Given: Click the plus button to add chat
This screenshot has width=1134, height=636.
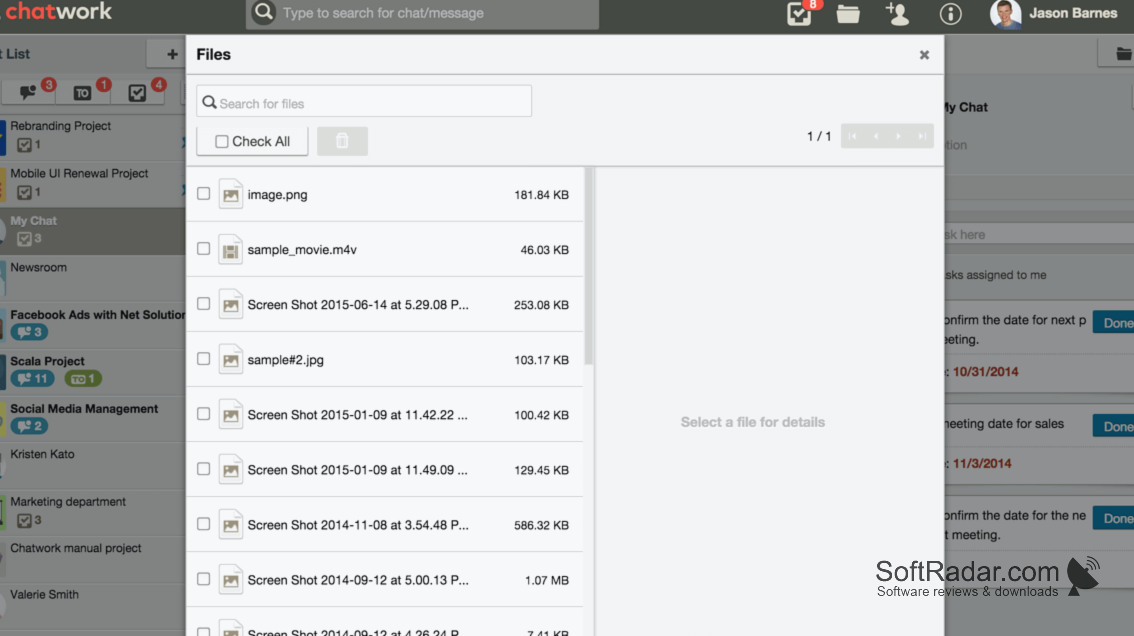Looking at the screenshot, I should 171,54.
